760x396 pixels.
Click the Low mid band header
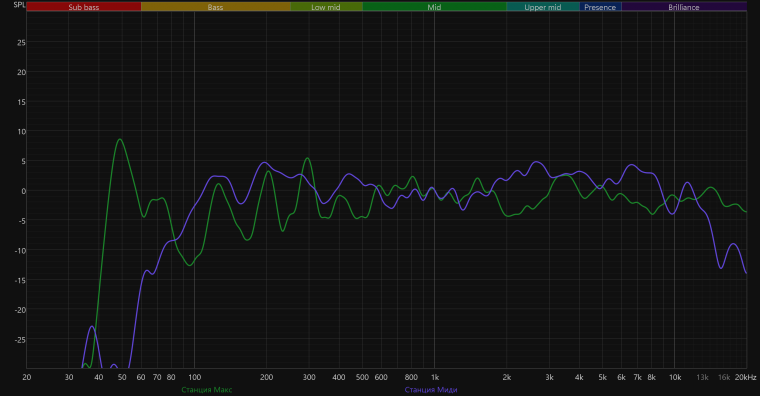click(x=326, y=7)
